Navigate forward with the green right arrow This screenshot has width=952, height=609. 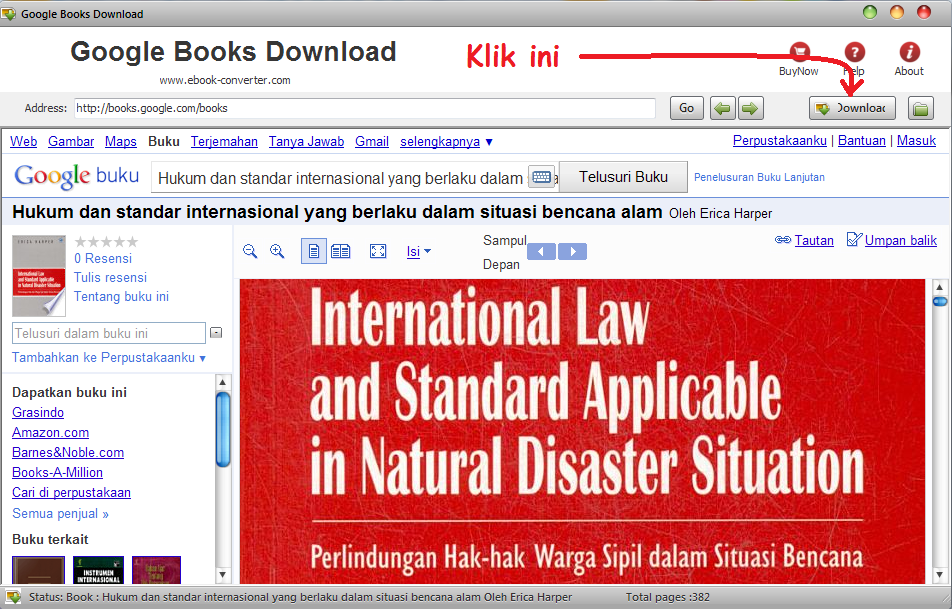tap(750, 108)
